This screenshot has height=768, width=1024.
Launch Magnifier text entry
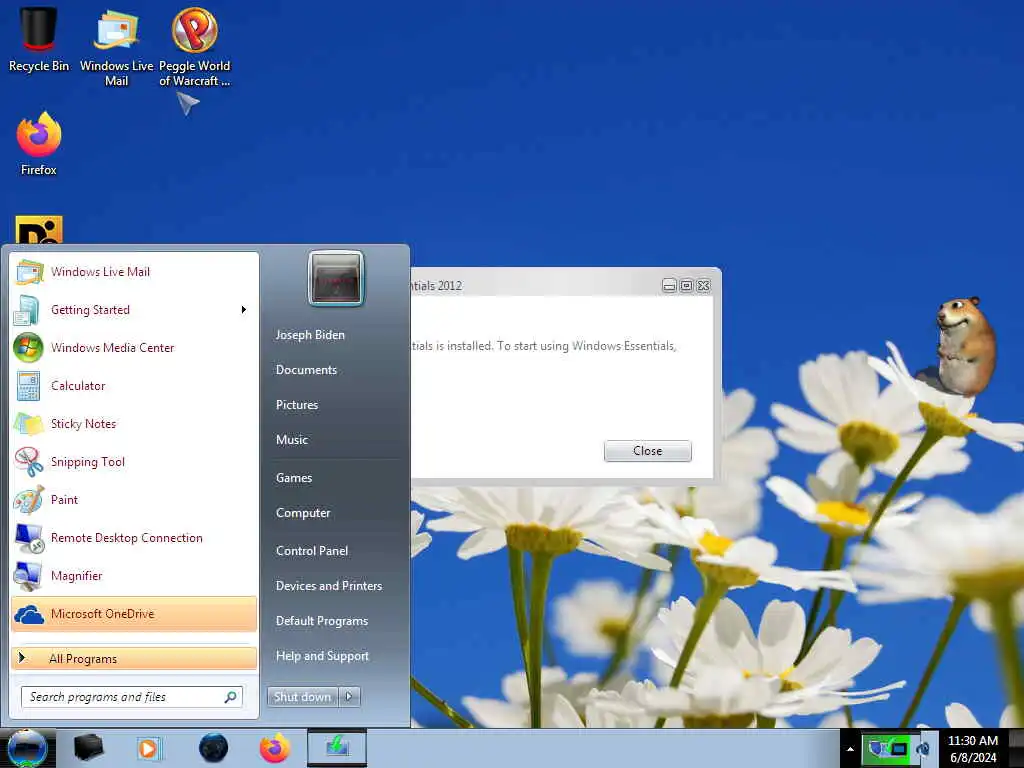[76, 576]
